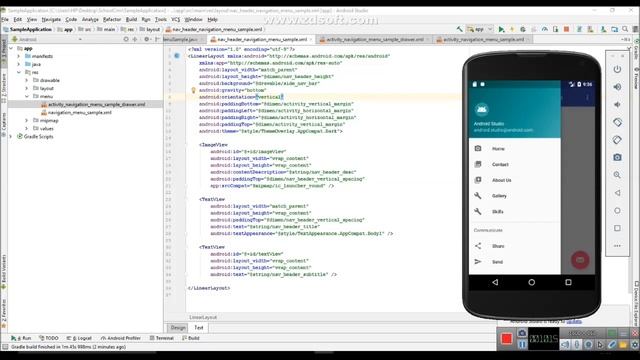Screen dimensions: 640x360
Task: Switch to activity_navigation_menu_sample_drawer.xml tab
Action: (375, 39)
